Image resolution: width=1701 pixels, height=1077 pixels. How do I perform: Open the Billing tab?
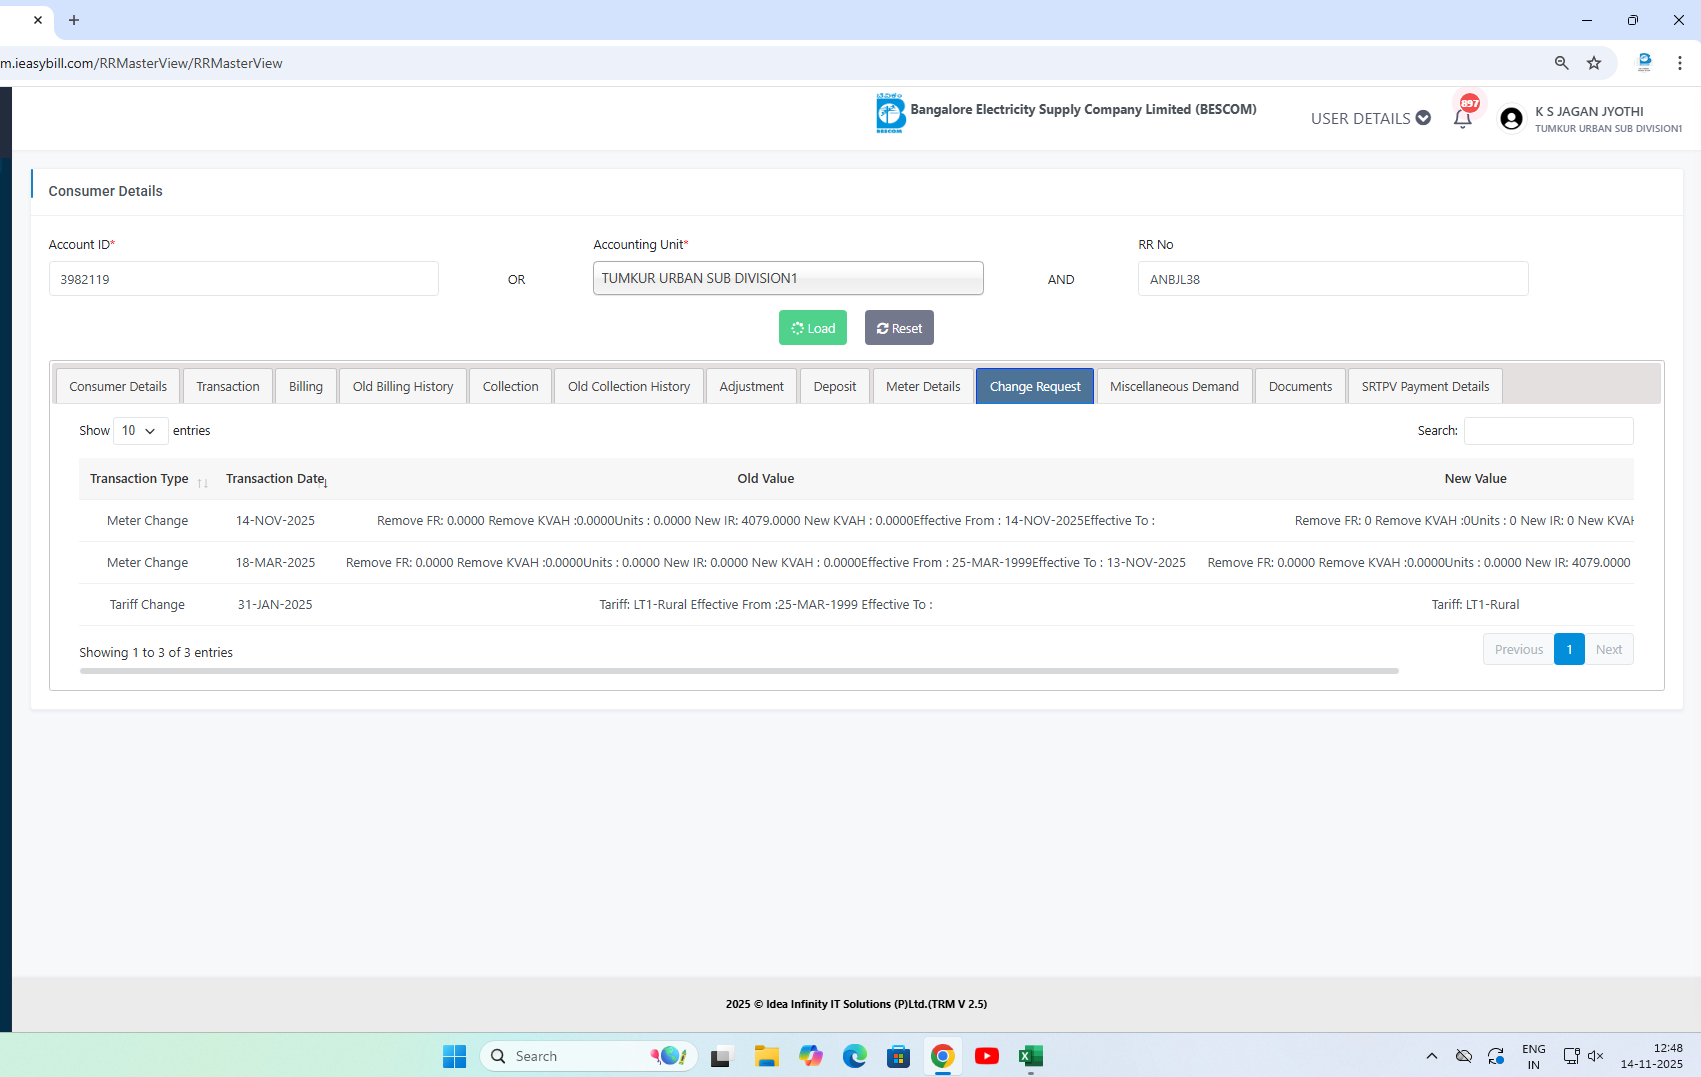pyautogui.click(x=306, y=387)
